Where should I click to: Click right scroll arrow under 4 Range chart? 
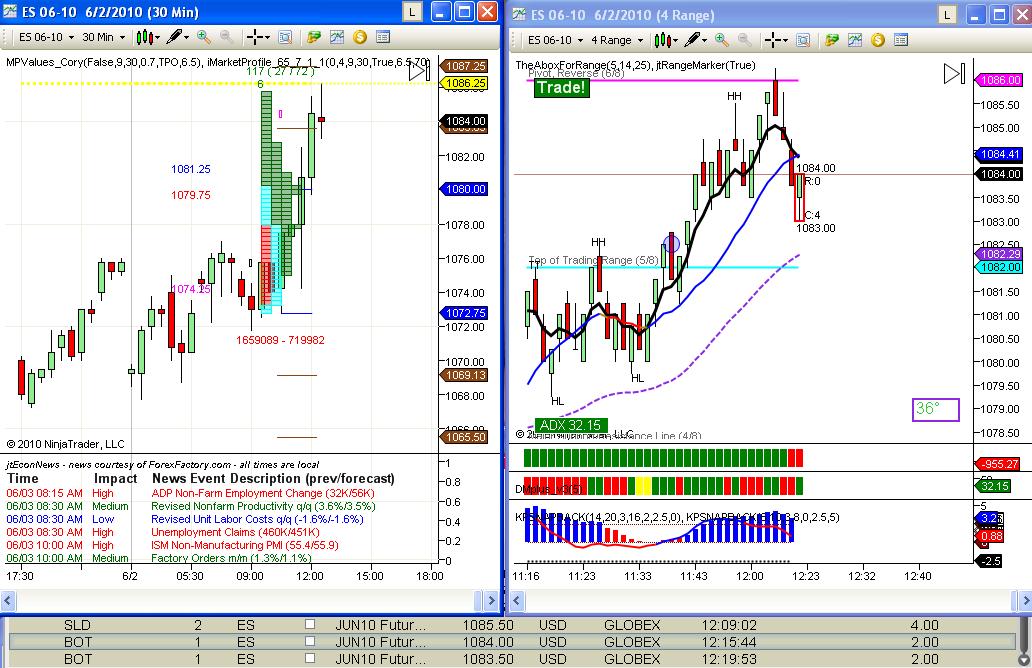point(1025,600)
